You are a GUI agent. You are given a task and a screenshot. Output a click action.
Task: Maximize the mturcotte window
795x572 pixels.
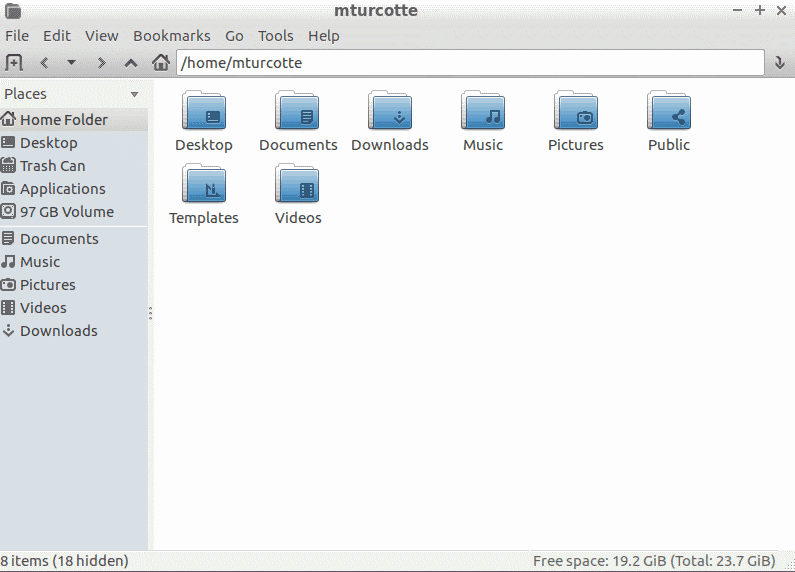tap(760, 10)
